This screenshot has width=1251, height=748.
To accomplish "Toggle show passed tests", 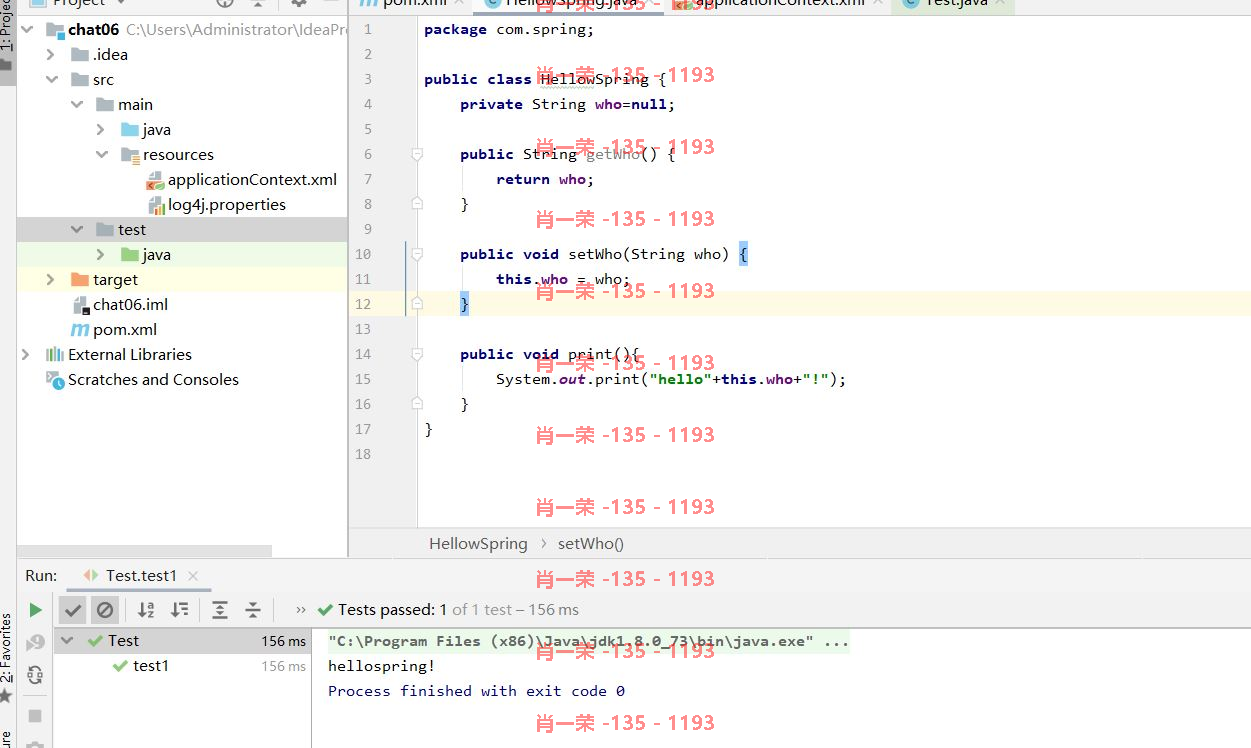I will click(x=73, y=610).
